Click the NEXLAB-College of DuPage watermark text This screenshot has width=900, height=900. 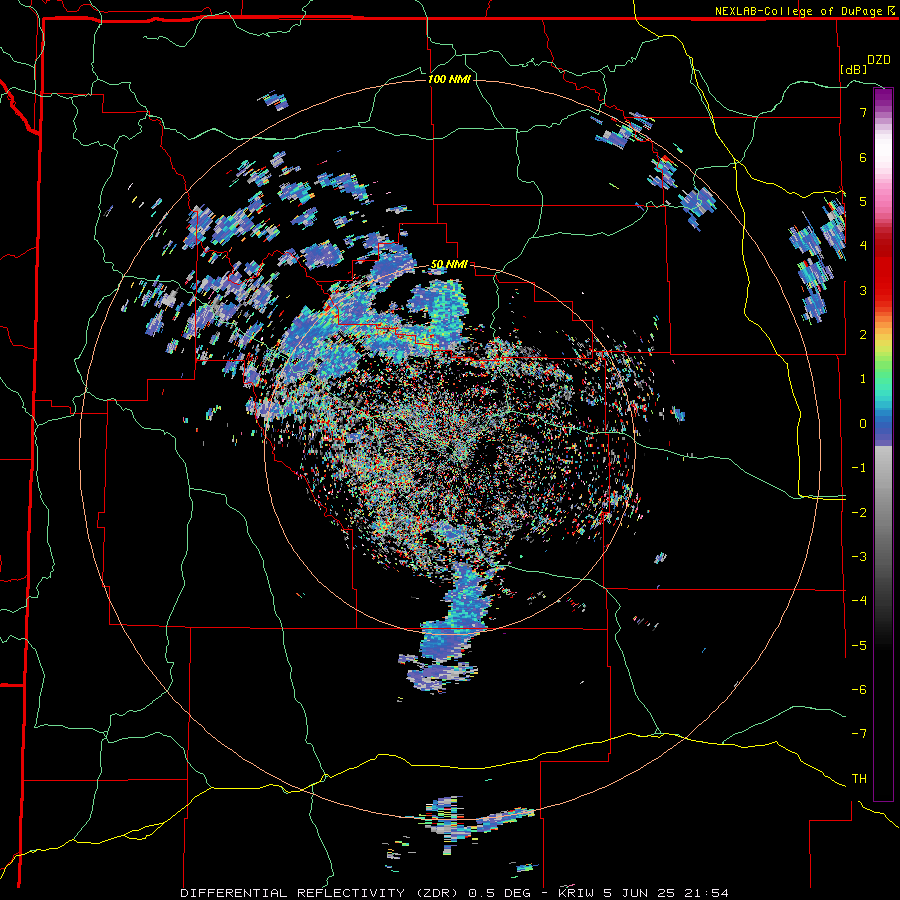click(803, 11)
